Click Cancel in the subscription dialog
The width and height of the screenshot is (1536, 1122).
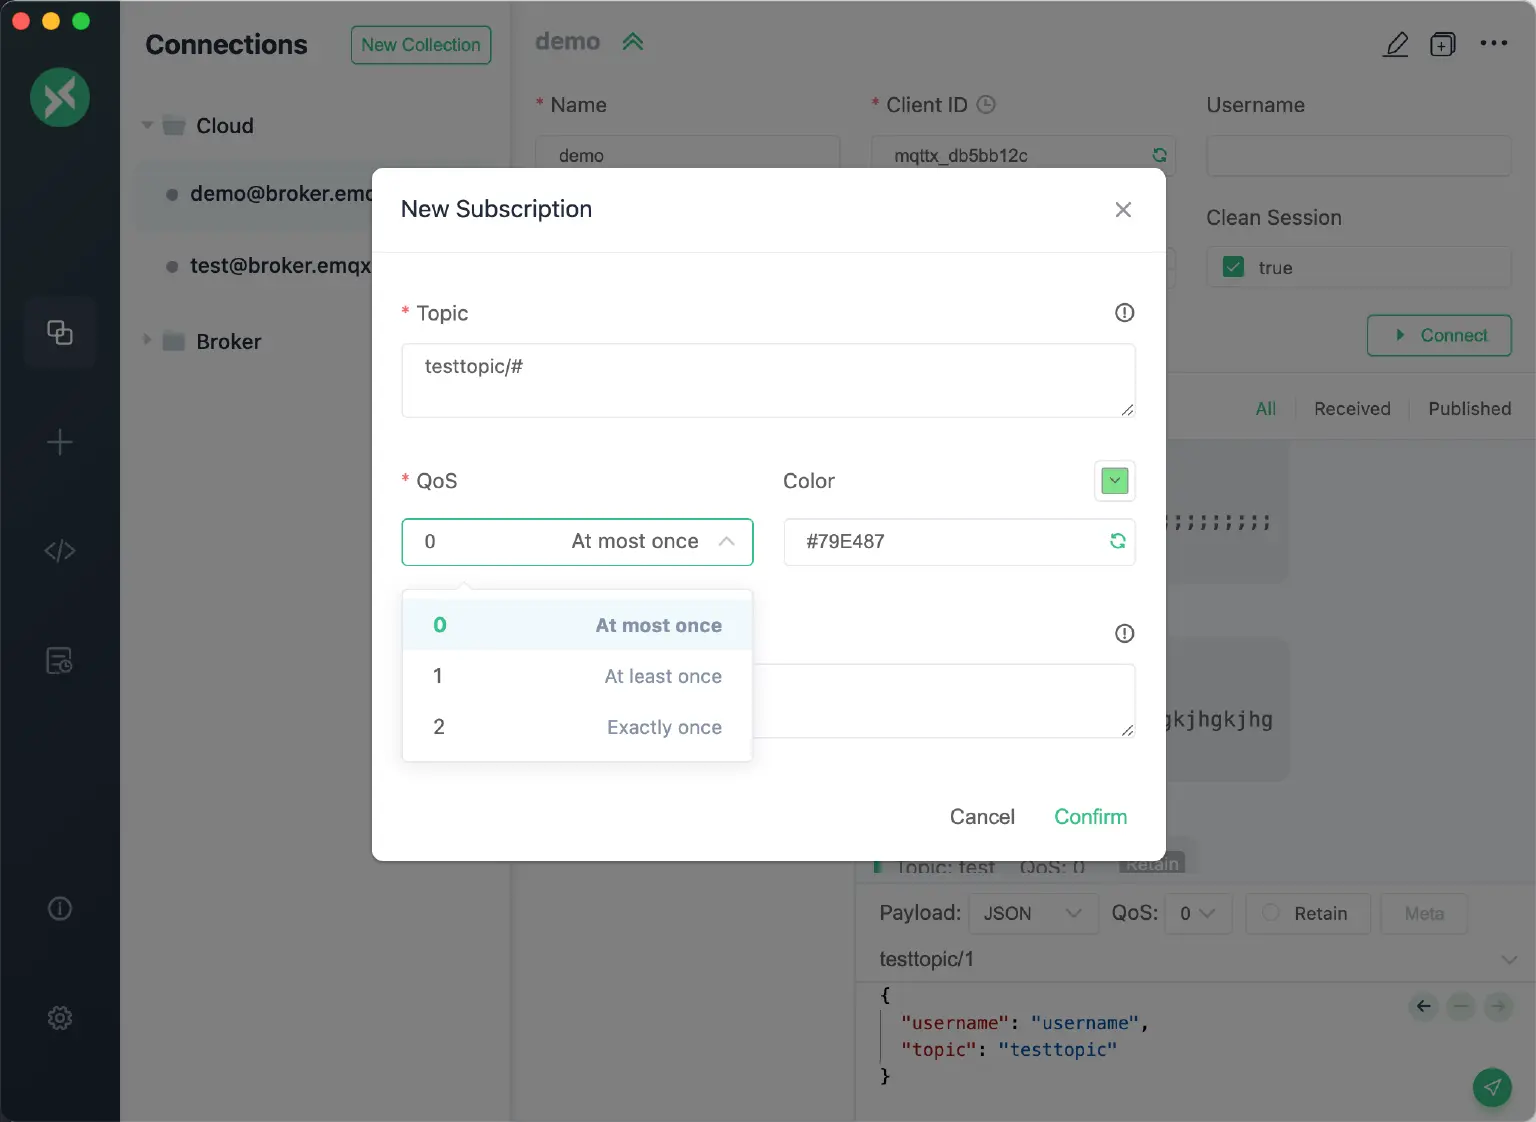coord(982,817)
